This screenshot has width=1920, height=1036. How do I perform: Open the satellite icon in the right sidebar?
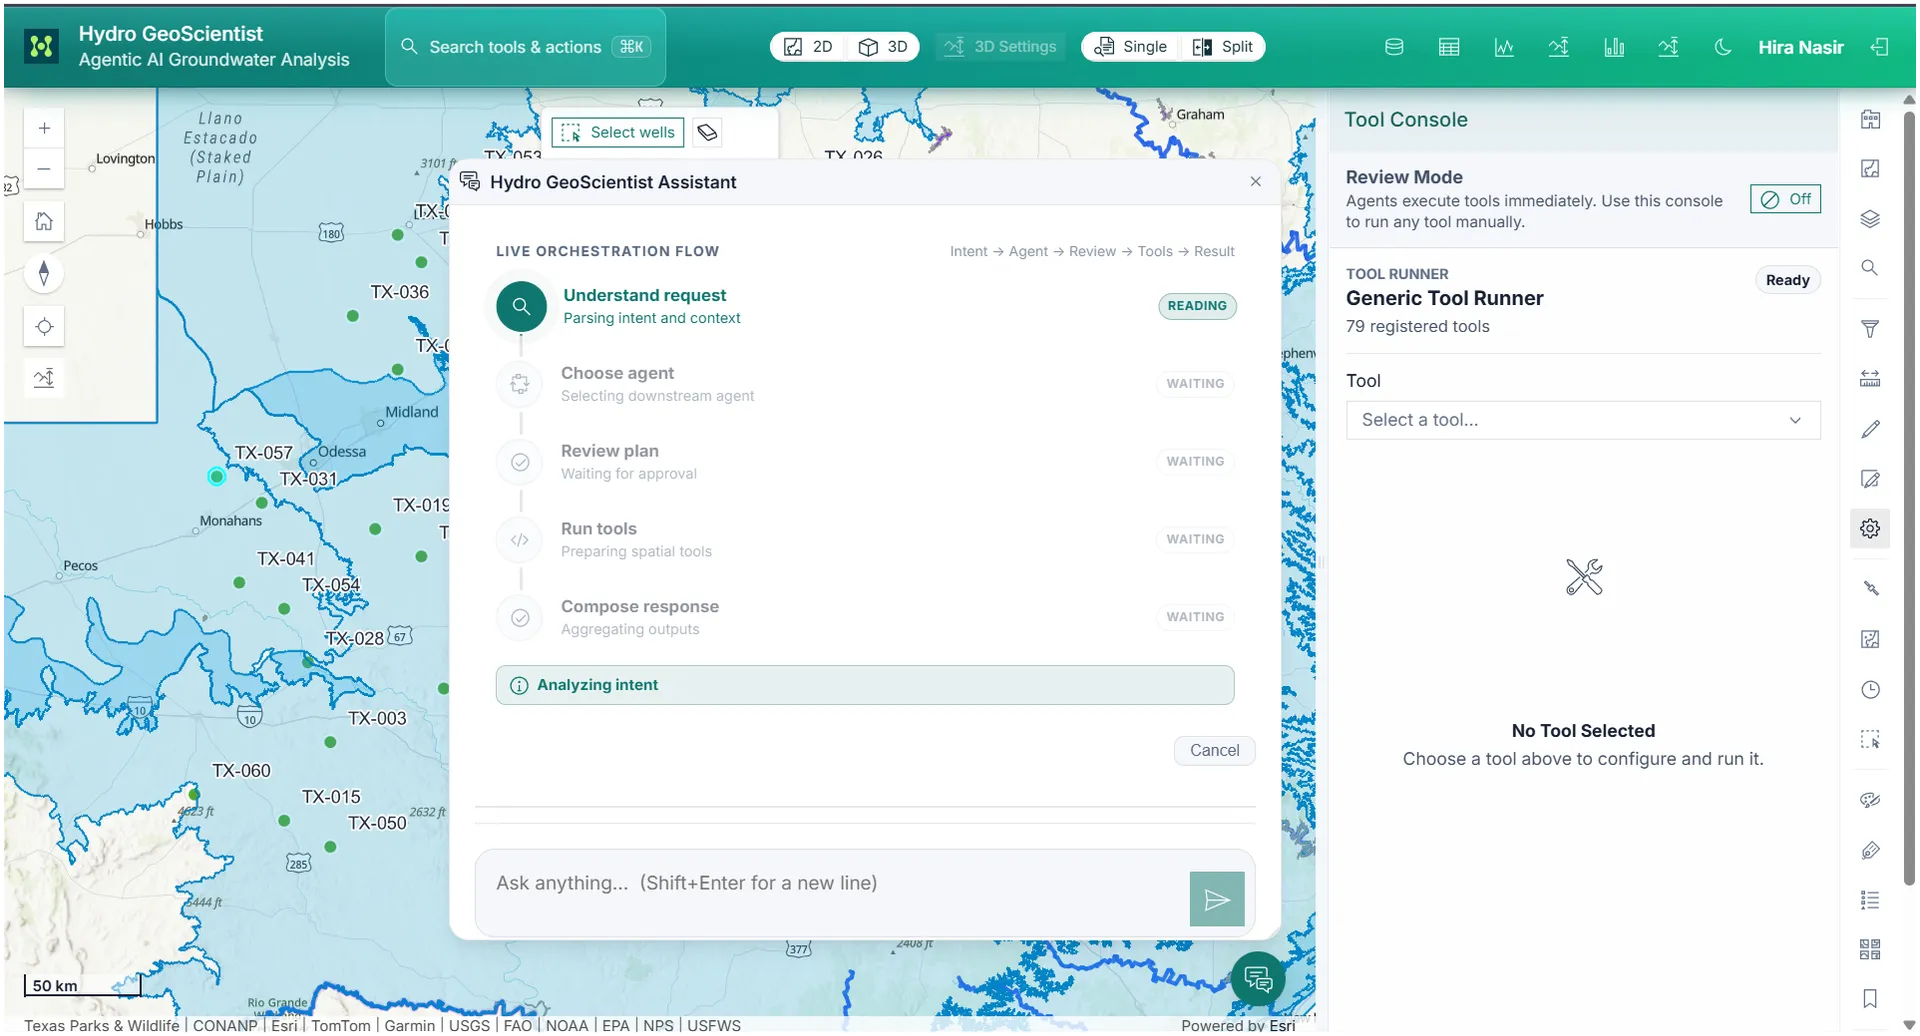click(x=1870, y=588)
